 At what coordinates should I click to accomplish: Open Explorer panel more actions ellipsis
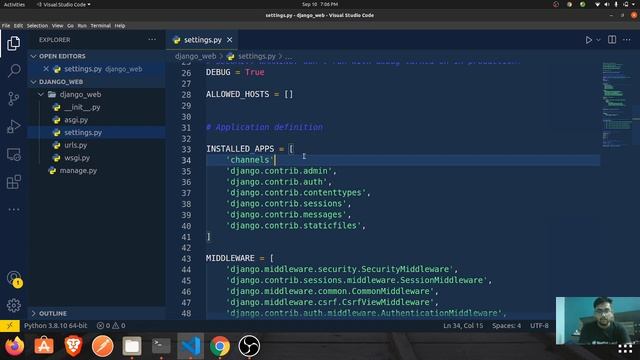point(152,40)
